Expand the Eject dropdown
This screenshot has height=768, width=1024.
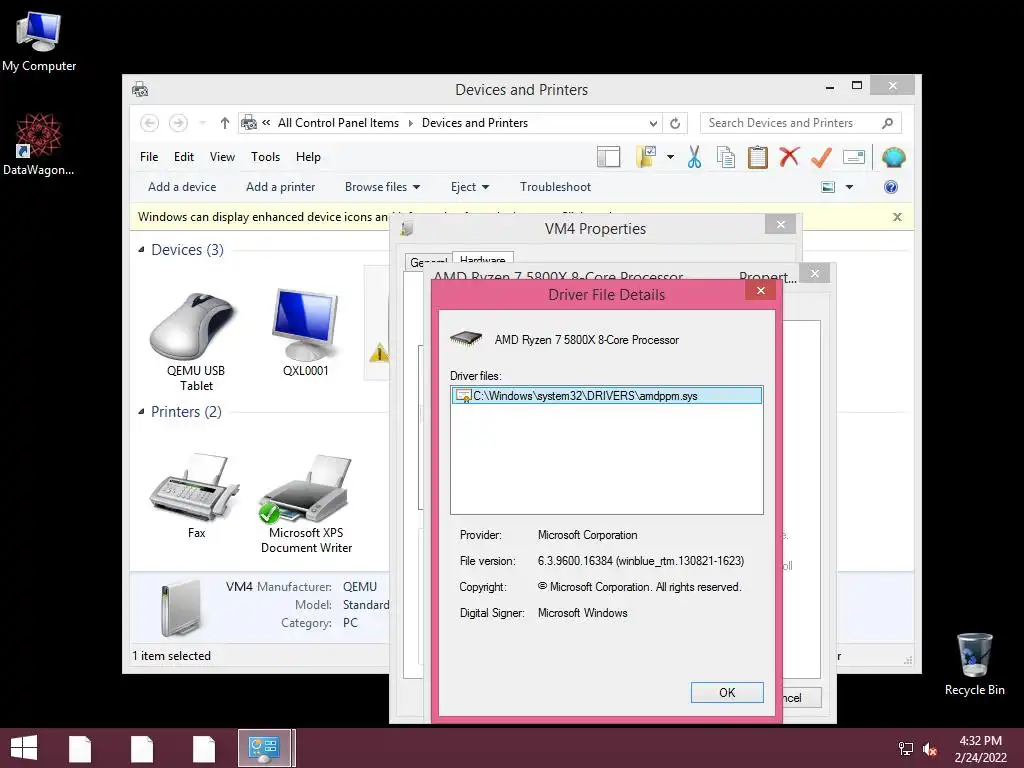pyautogui.click(x=470, y=187)
